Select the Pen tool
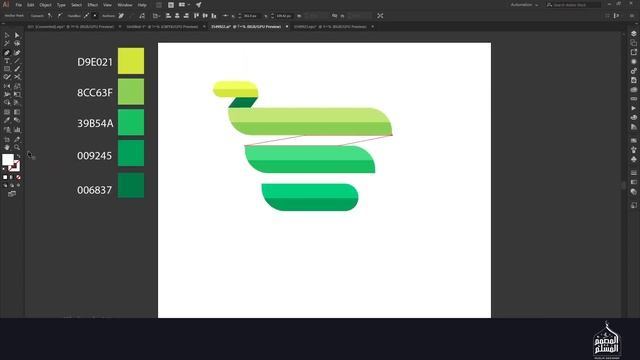The width and height of the screenshot is (640, 360). pyautogui.click(x=7, y=53)
